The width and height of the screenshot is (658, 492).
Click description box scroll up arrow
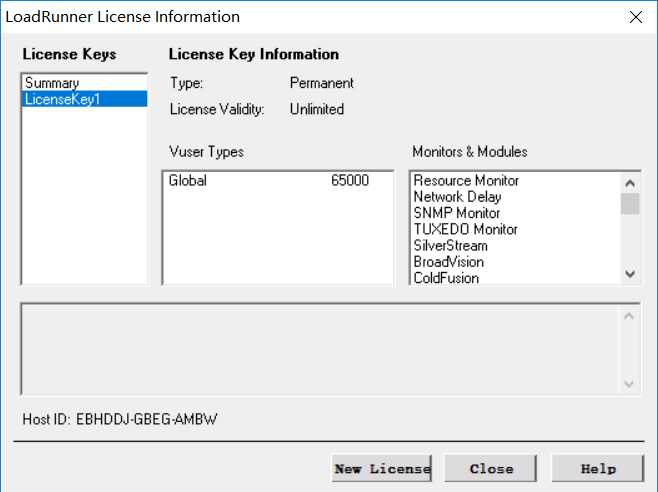(629, 316)
